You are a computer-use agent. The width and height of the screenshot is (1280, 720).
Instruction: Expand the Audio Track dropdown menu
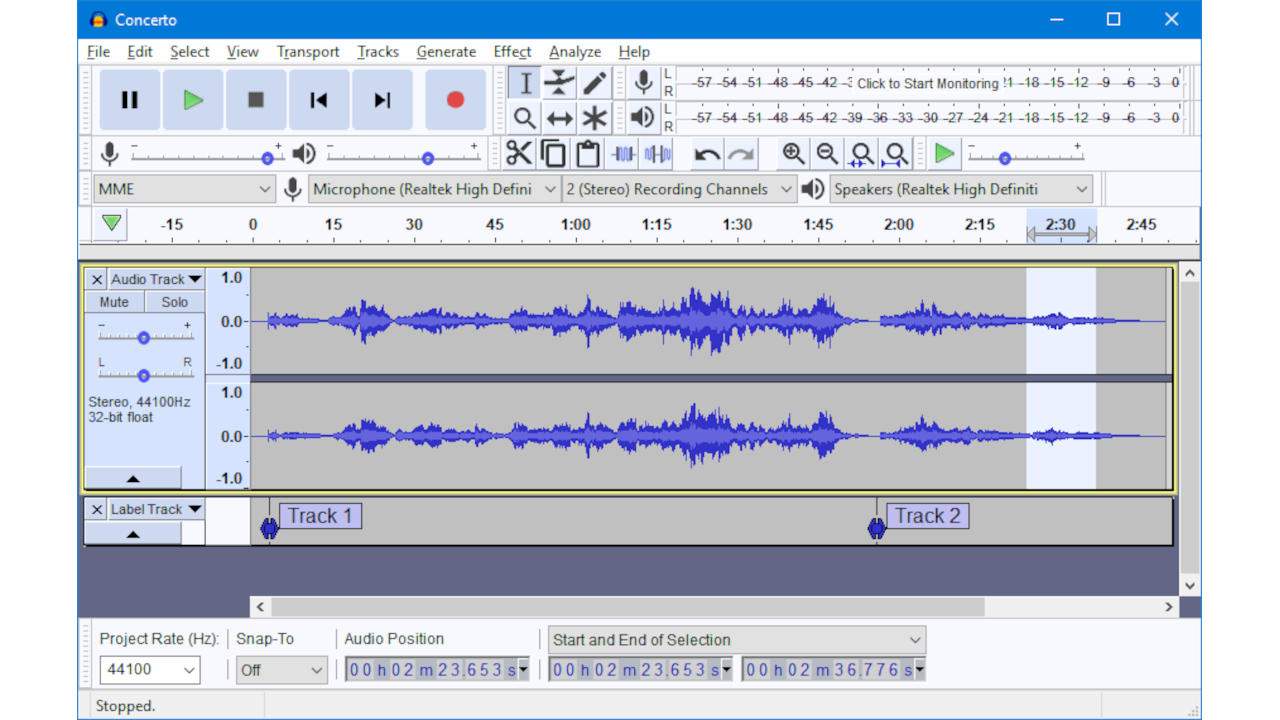pos(155,279)
